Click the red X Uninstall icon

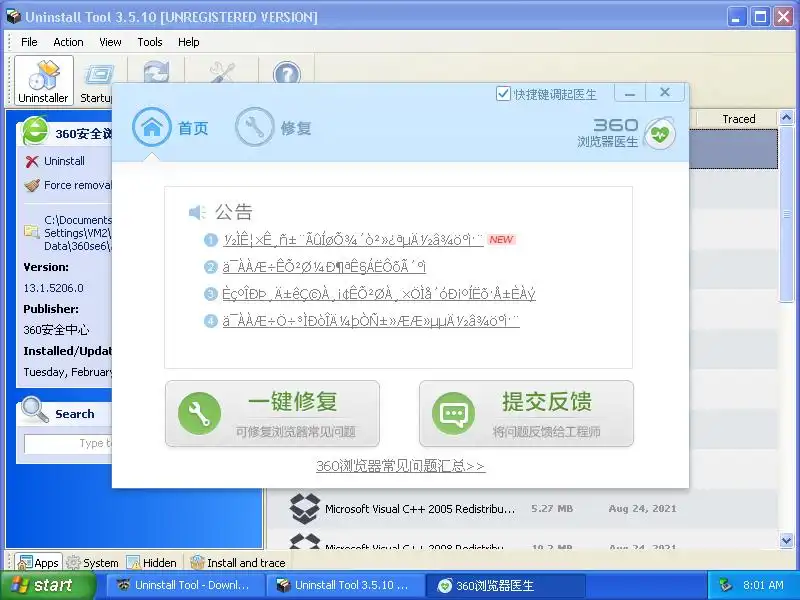click(x=32, y=162)
